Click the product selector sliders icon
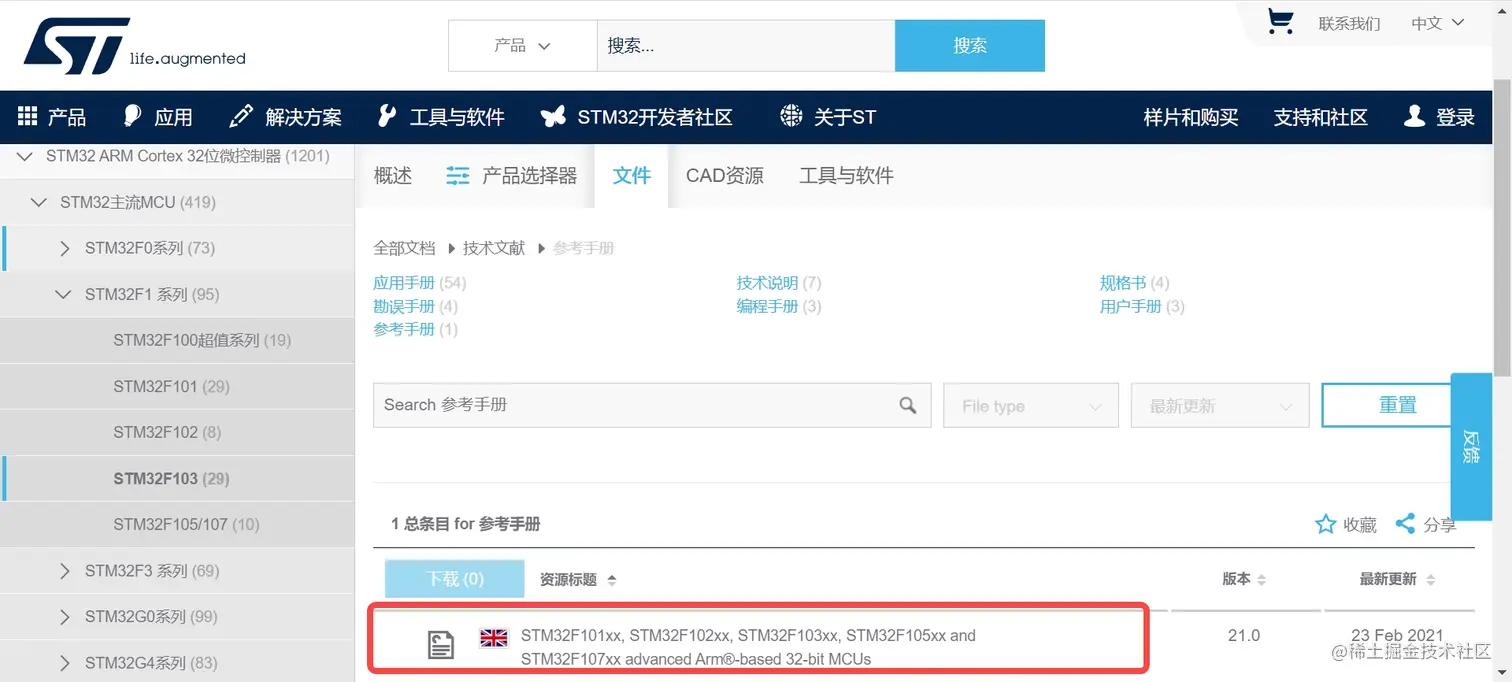Viewport: 1512px width, 682px height. (458, 176)
